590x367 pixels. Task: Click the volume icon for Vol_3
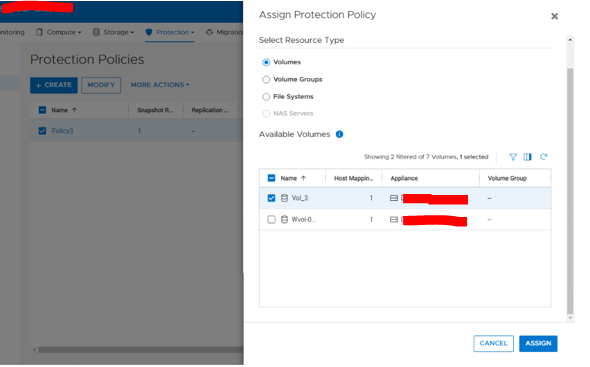pos(284,198)
